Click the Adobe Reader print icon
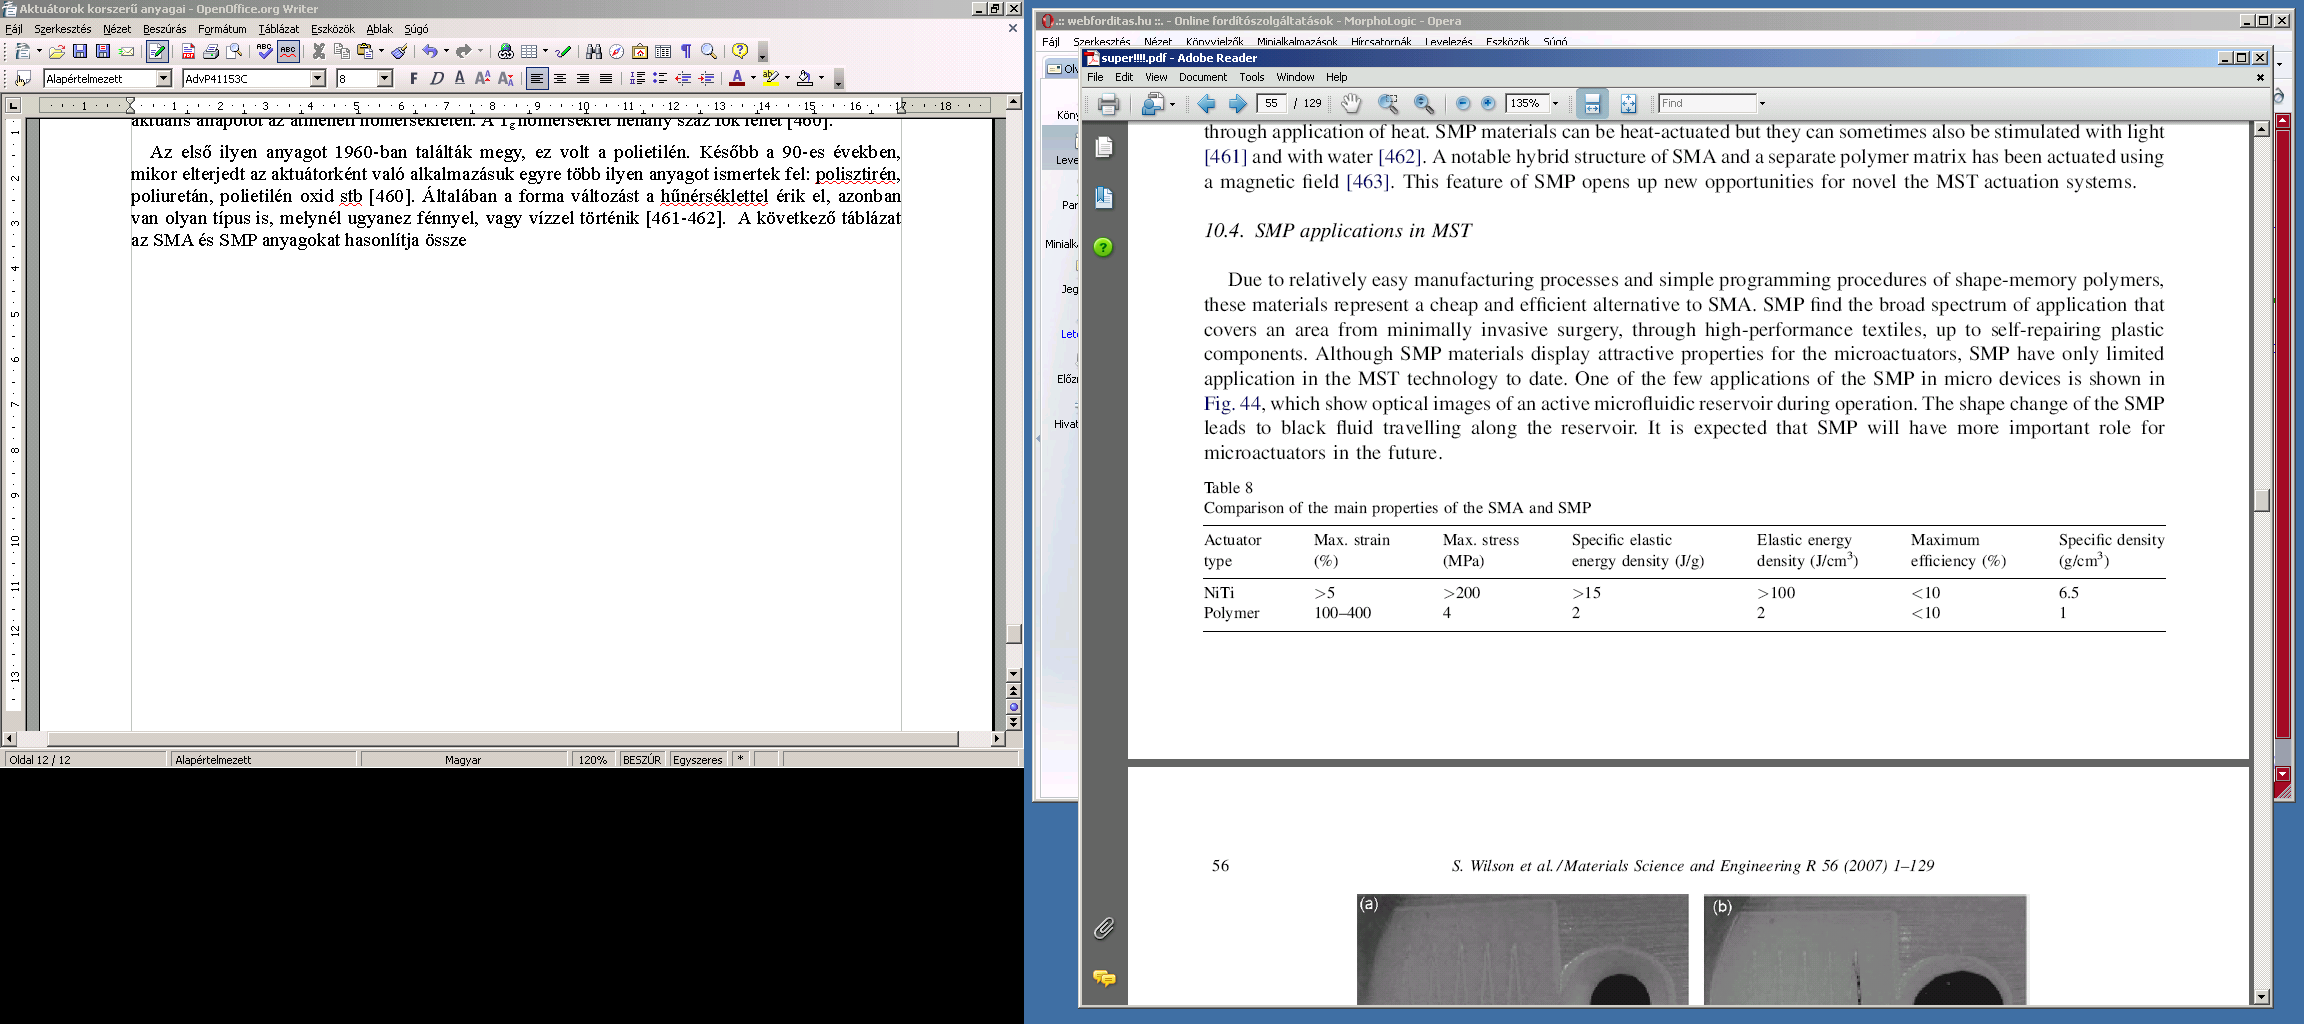Image resolution: width=2304 pixels, height=1024 pixels. 1108,103
